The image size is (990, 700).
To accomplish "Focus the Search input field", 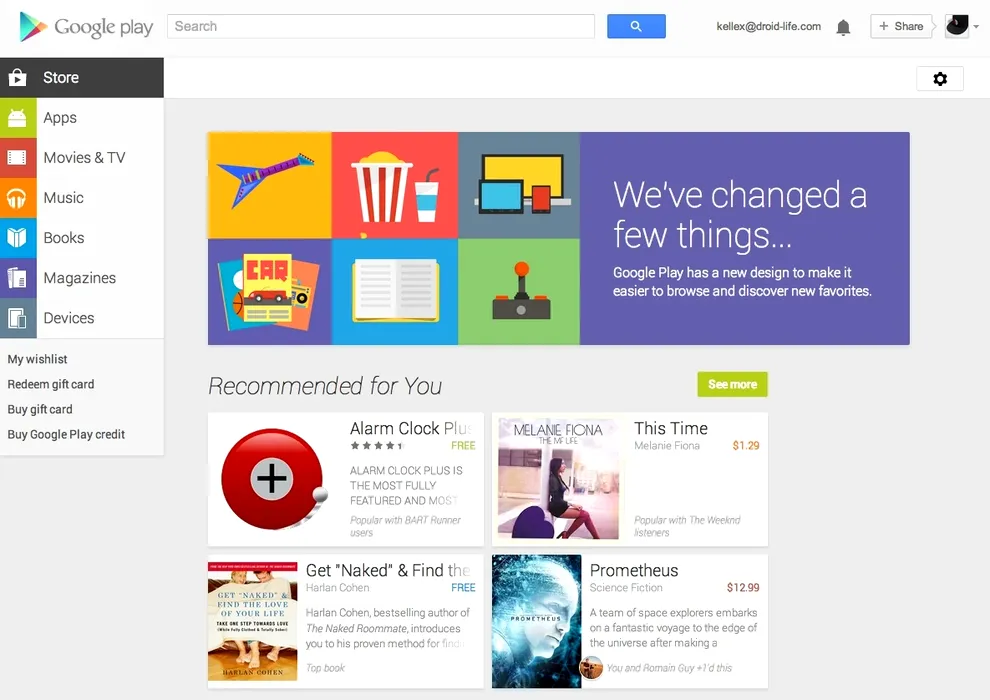I will 381,27.
